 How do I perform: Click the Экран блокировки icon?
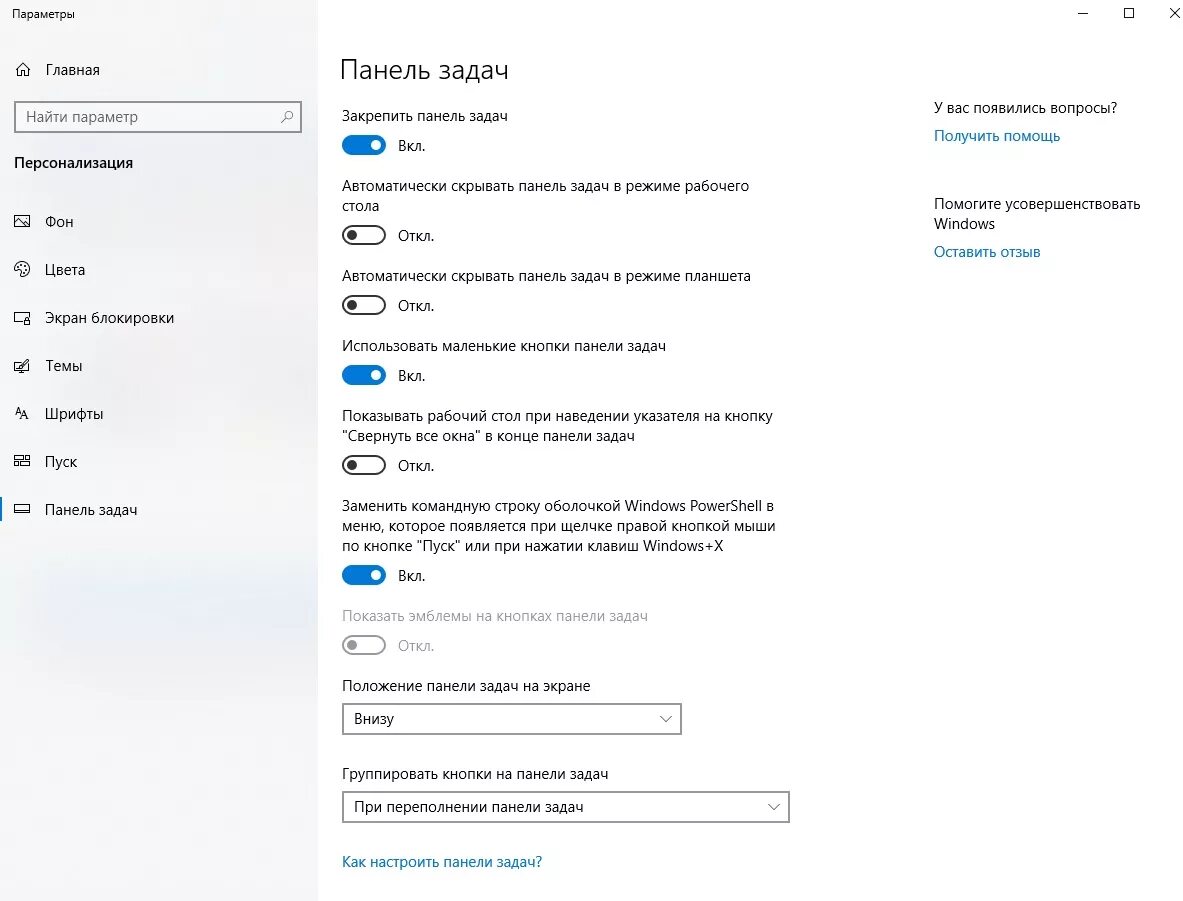(x=23, y=318)
